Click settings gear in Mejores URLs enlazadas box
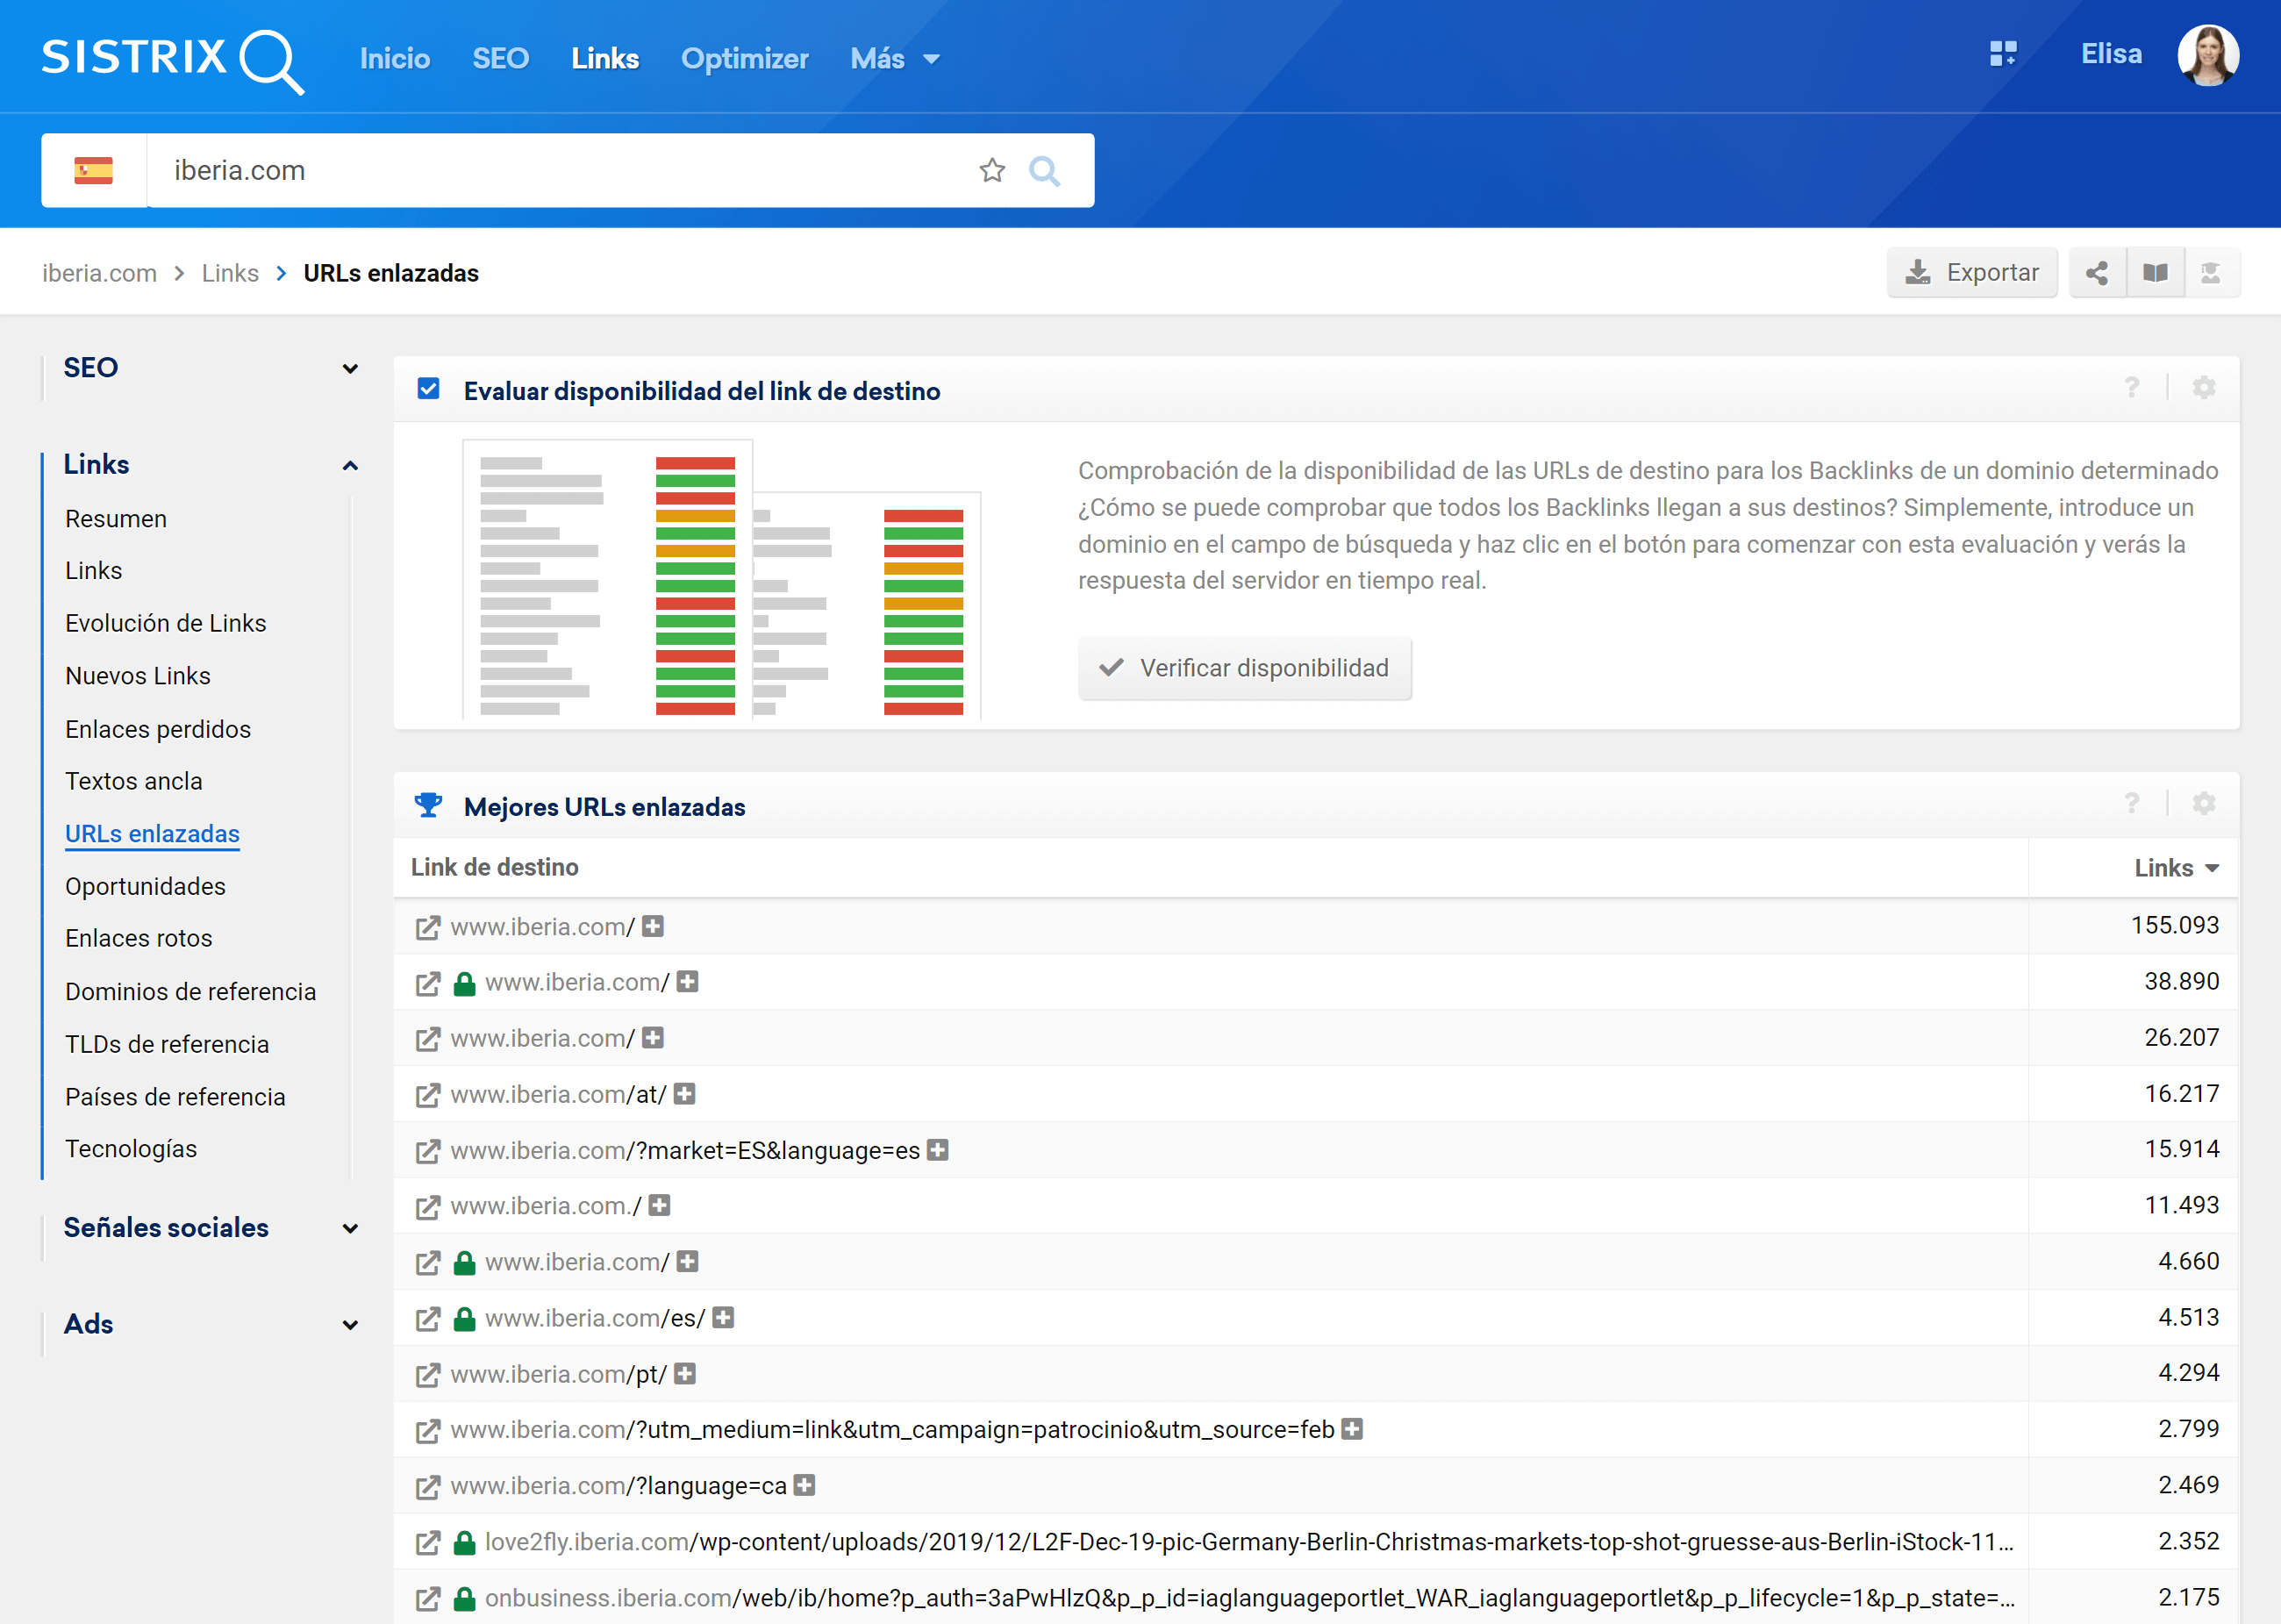This screenshot has height=1624, width=2281. pos(2203,804)
